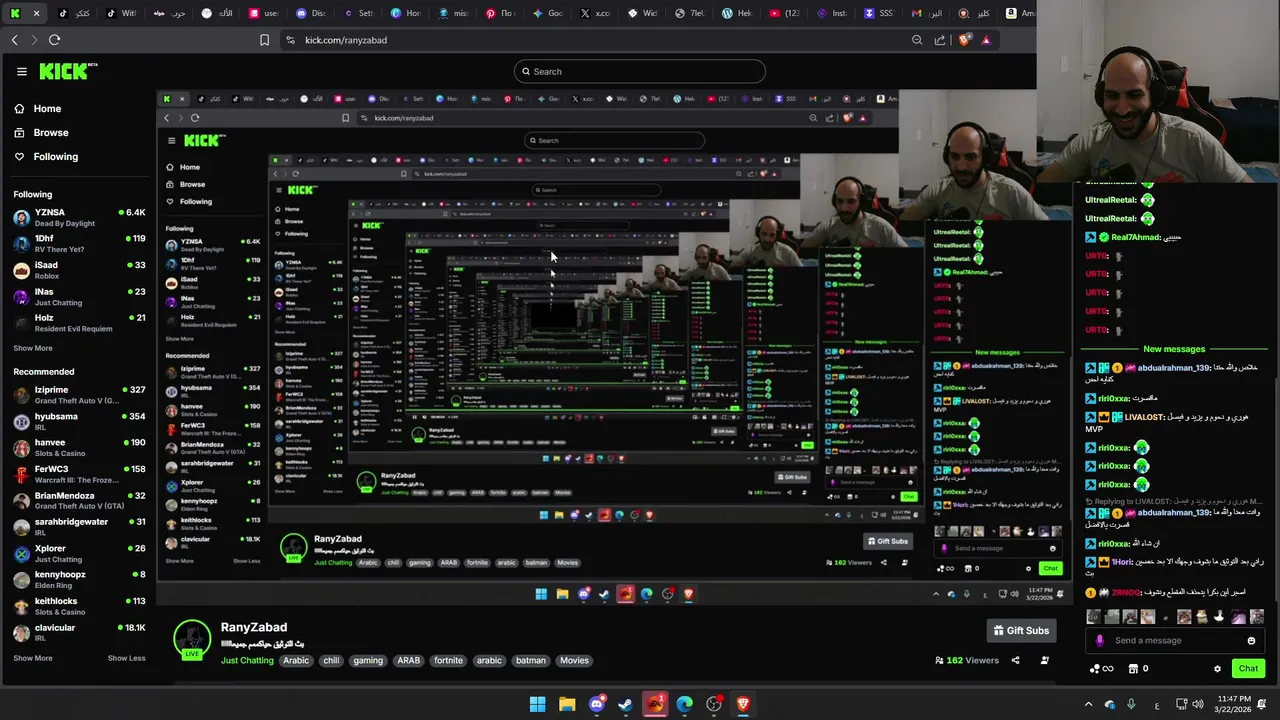1280x720 pixels.
Task: Open the volume icon in system tray
Action: click(x=1200, y=705)
